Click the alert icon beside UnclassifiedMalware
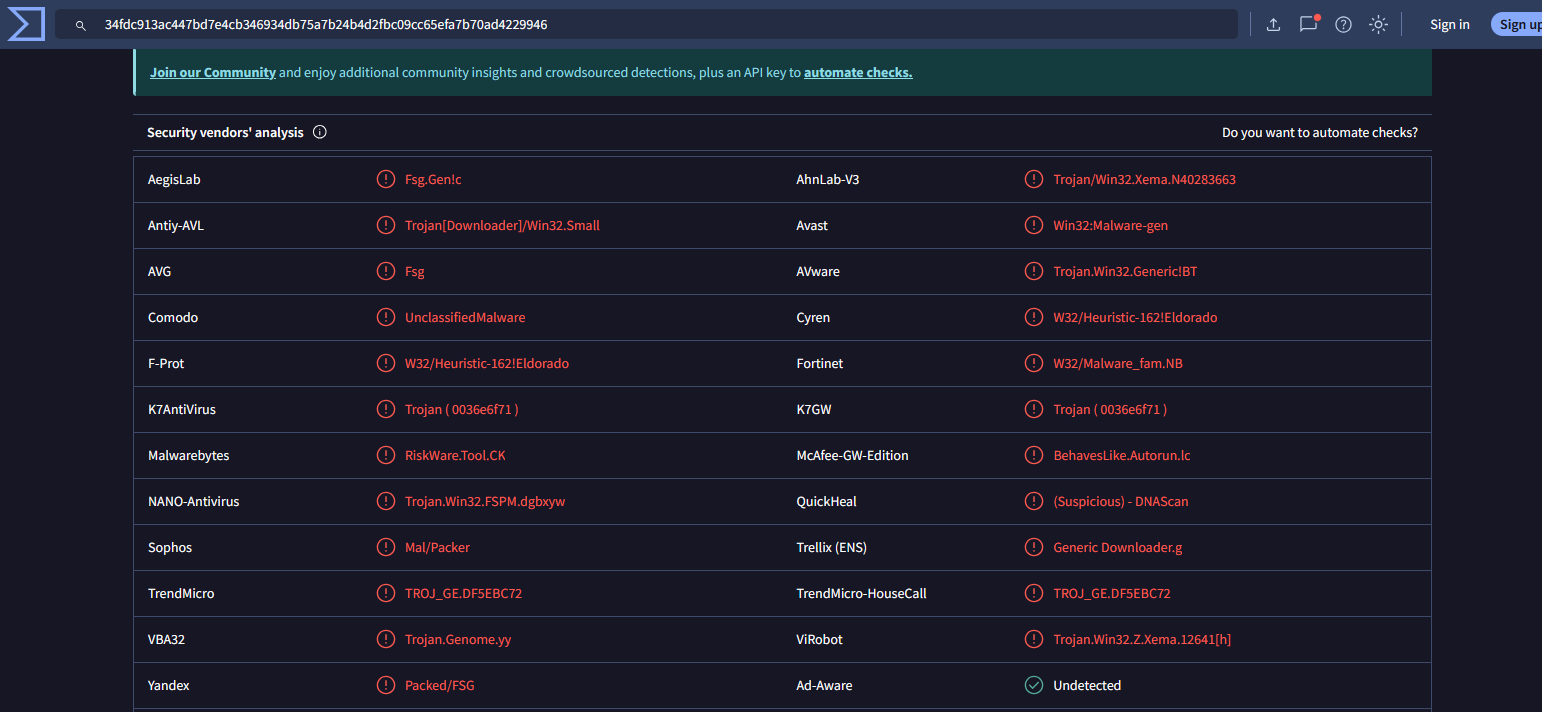This screenshot has height=712, width=1542. pos(385,317)
